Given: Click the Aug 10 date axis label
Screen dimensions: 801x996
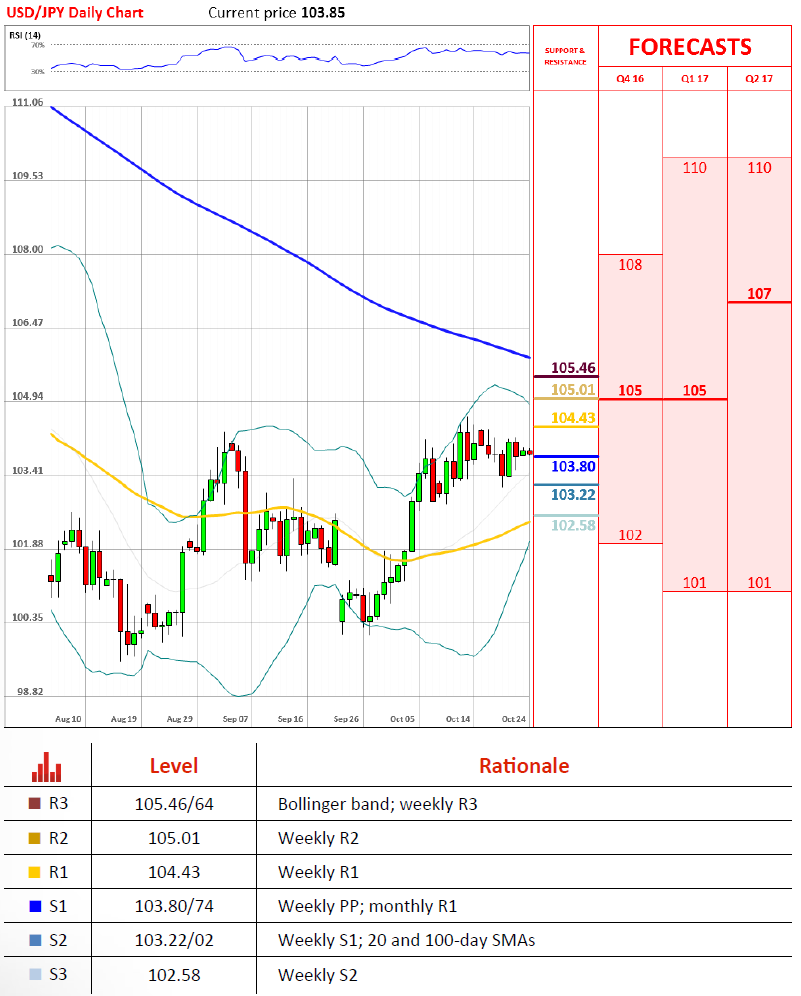Looking at the screenshot, I should coord(68,719).
